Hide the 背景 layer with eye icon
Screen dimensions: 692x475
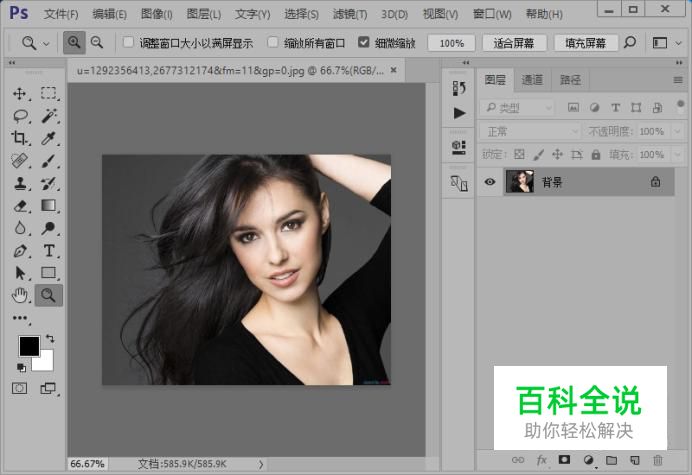click(x=490, y=182)
